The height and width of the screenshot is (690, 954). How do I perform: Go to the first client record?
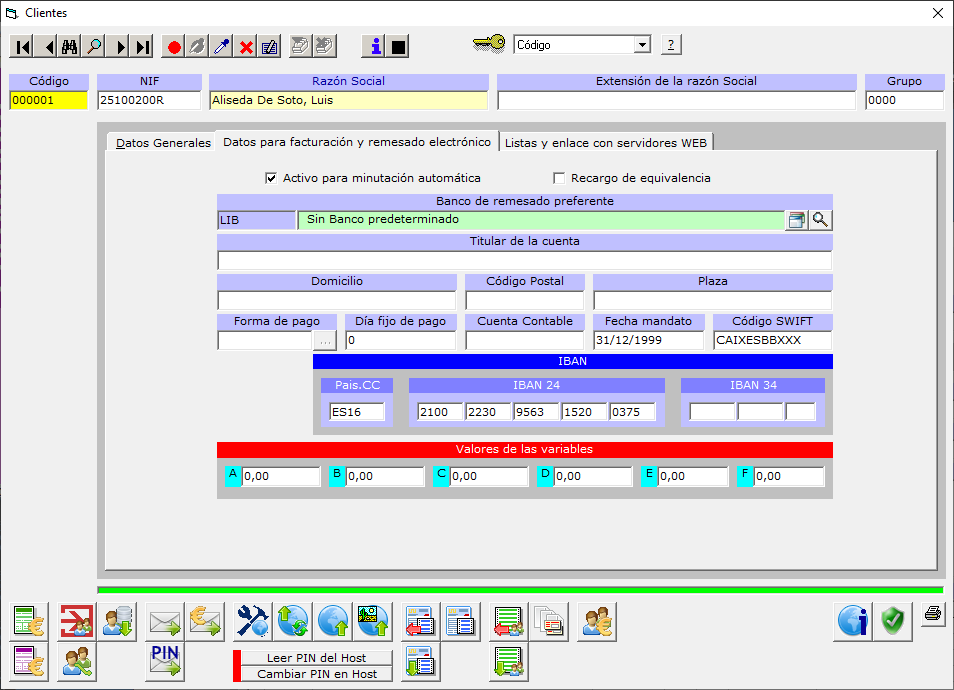point(22,46)
